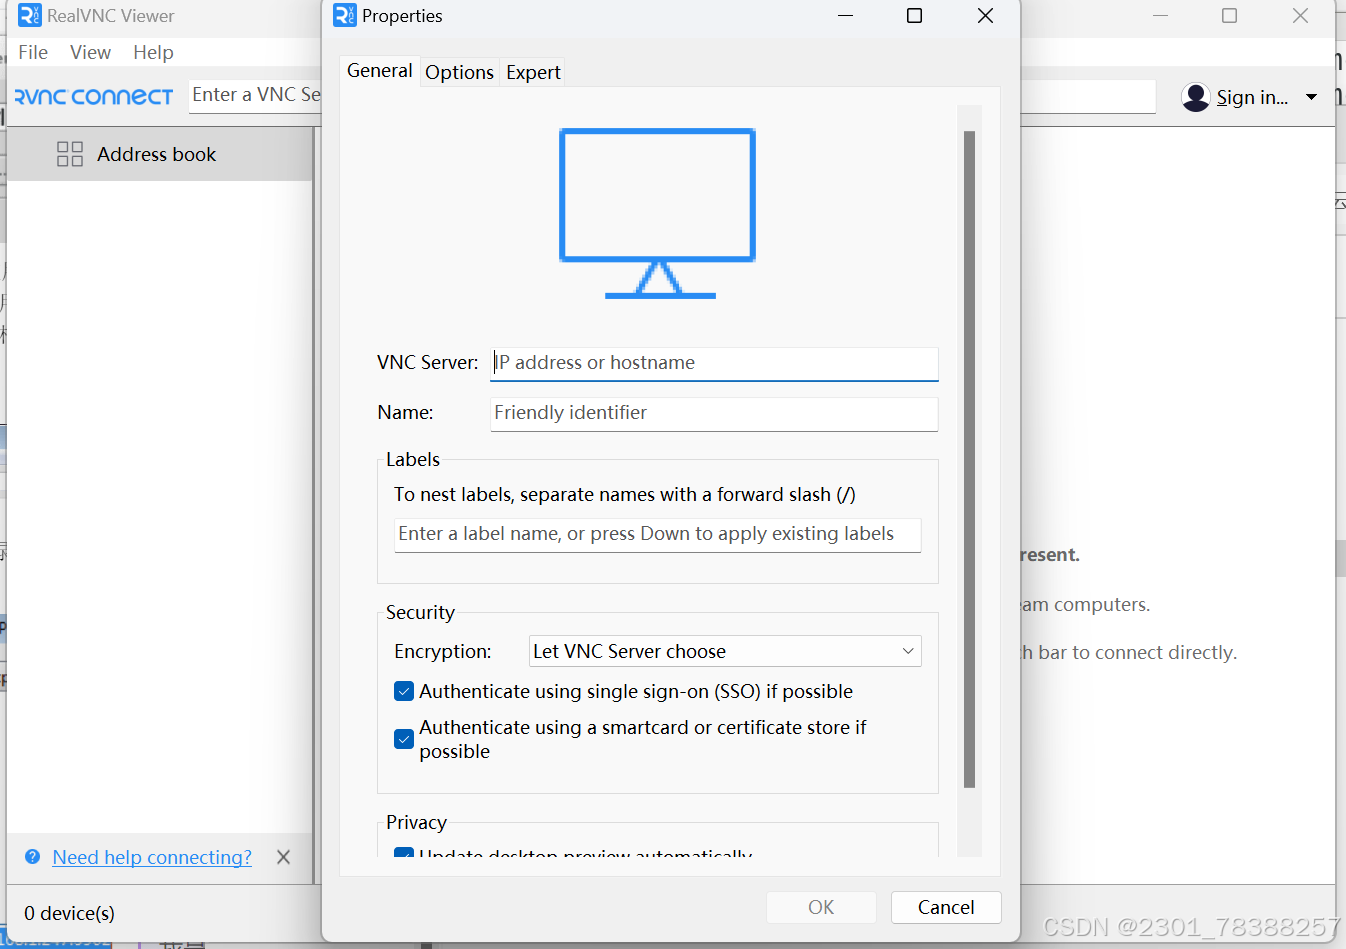Close the RealVNC Viewer main window
The width and height of the screenshot is (1346, 949).
[1300, 16]
